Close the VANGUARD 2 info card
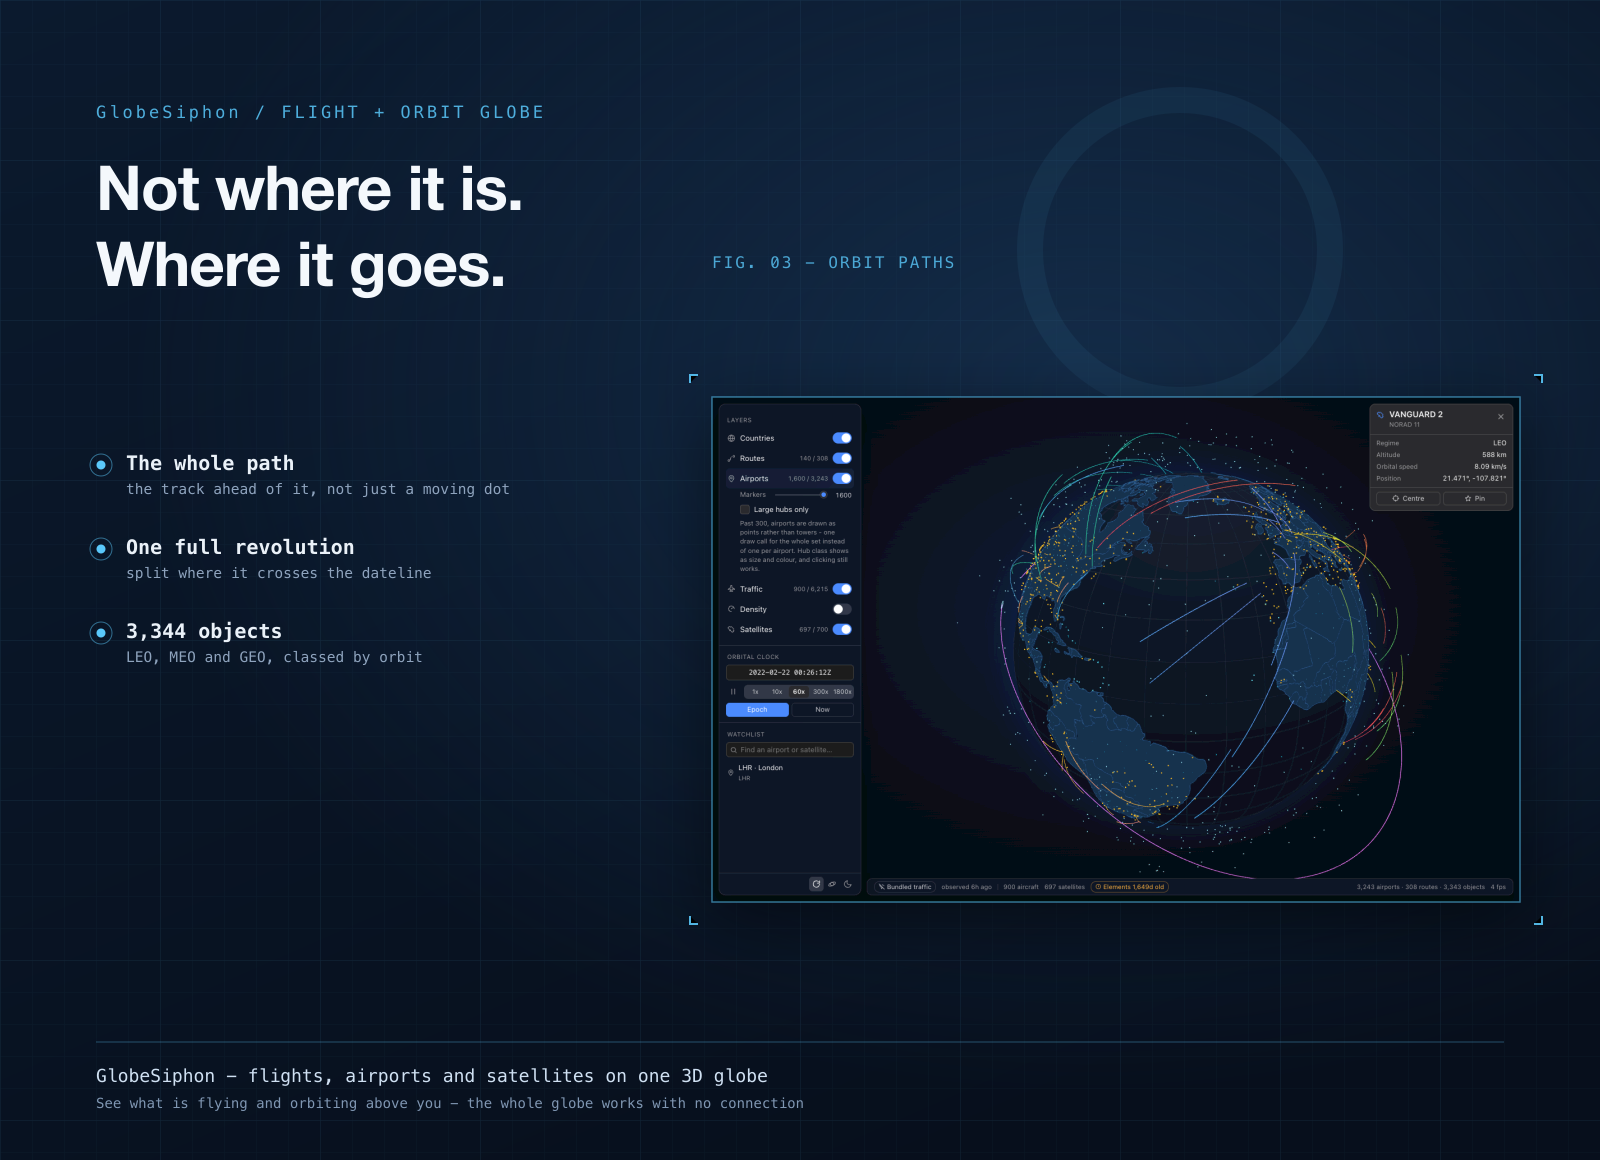 1500,416
